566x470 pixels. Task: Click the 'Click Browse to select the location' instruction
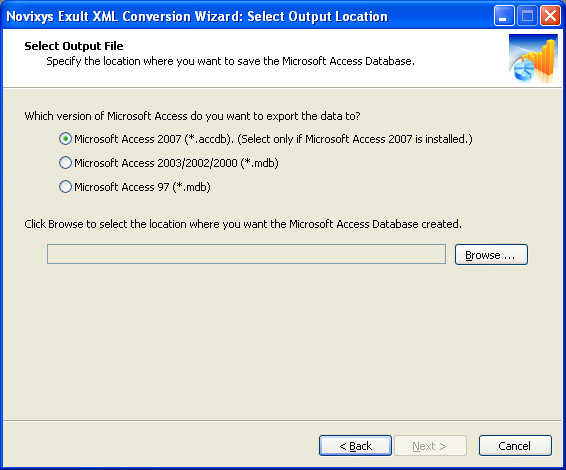(x=243, y=224)
